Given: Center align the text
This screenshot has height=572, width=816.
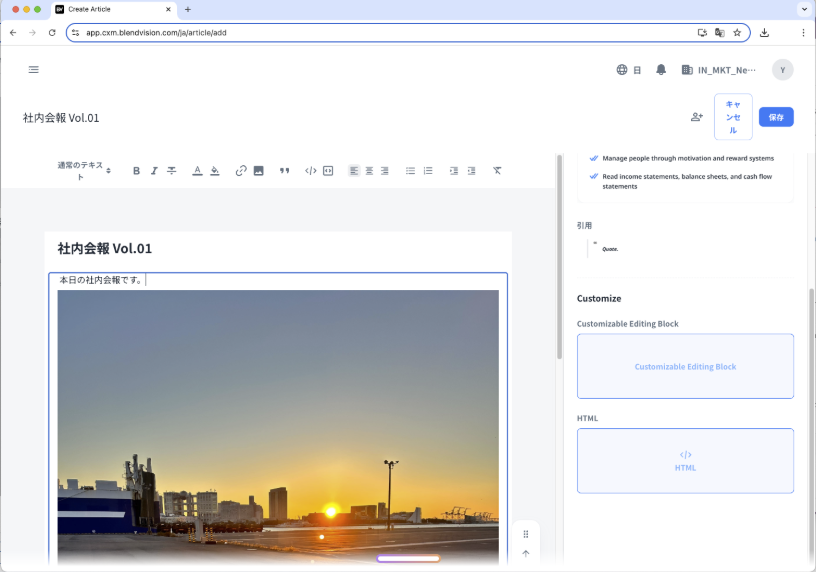Looking at the screenshot, I should pyautogui.click(x=369, y=171).
